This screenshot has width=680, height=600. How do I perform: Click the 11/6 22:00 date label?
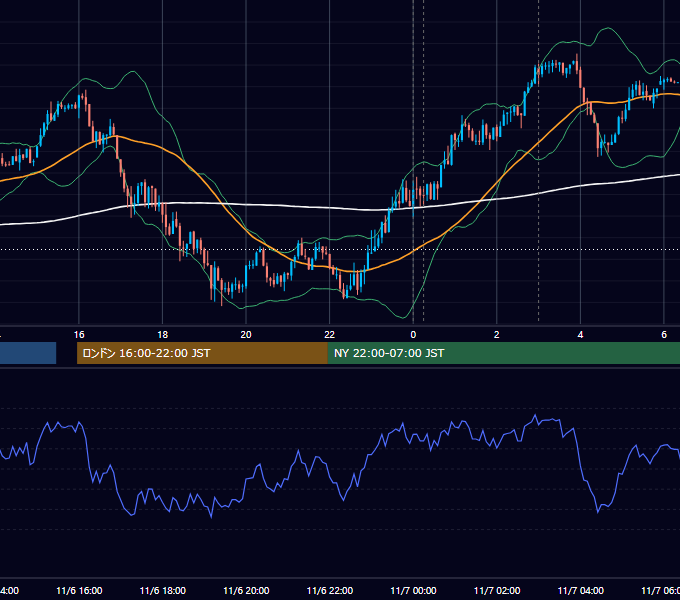coord(330,591)
